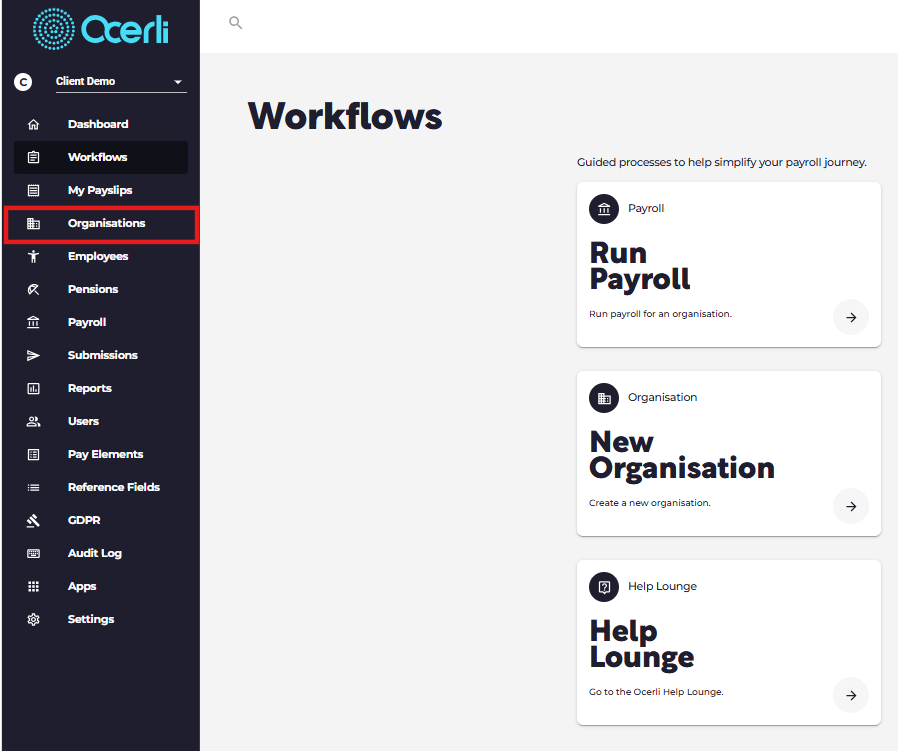
Task: Click the GDPR gavel icon
Action: 34,520
